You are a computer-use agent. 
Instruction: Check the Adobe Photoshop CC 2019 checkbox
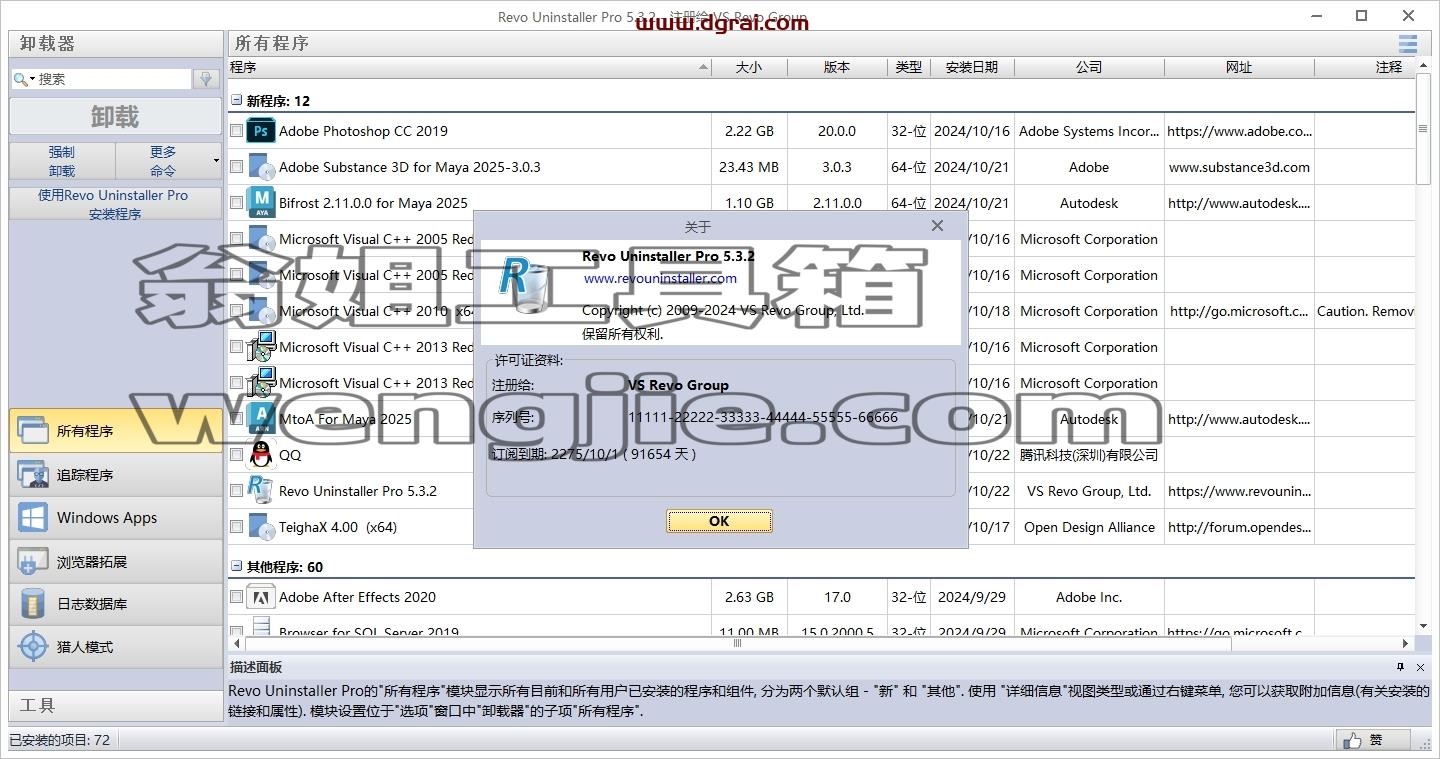point(237,131)
